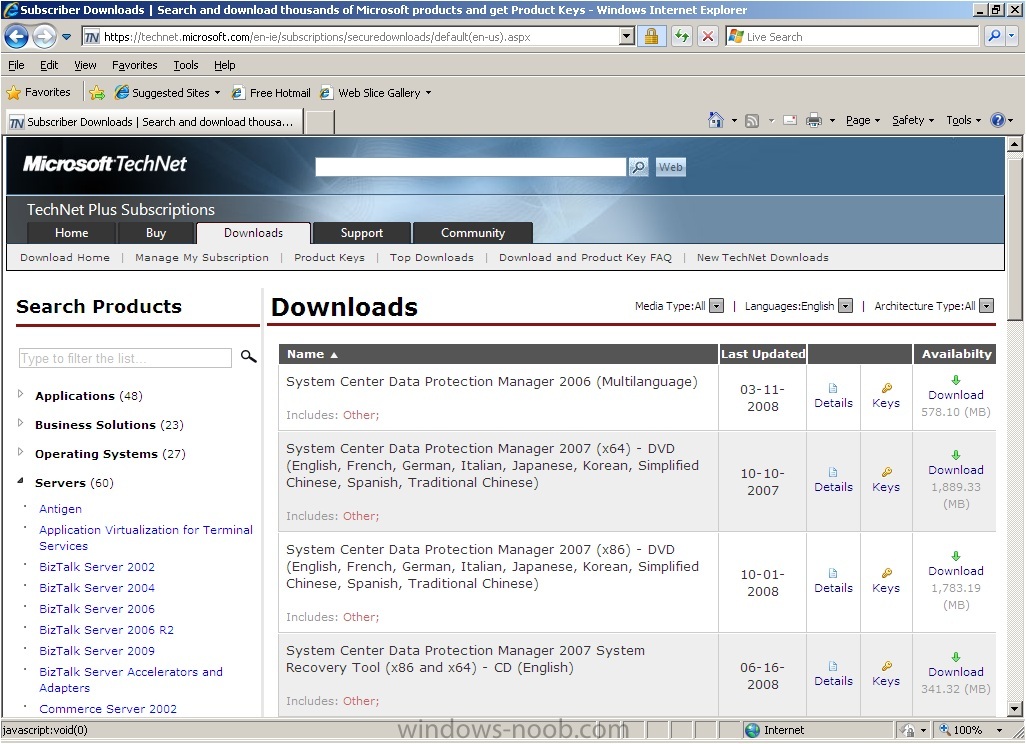Open Safety menu in command bar
Screen dimensions: 1026x744
click(x=913, y=120)
